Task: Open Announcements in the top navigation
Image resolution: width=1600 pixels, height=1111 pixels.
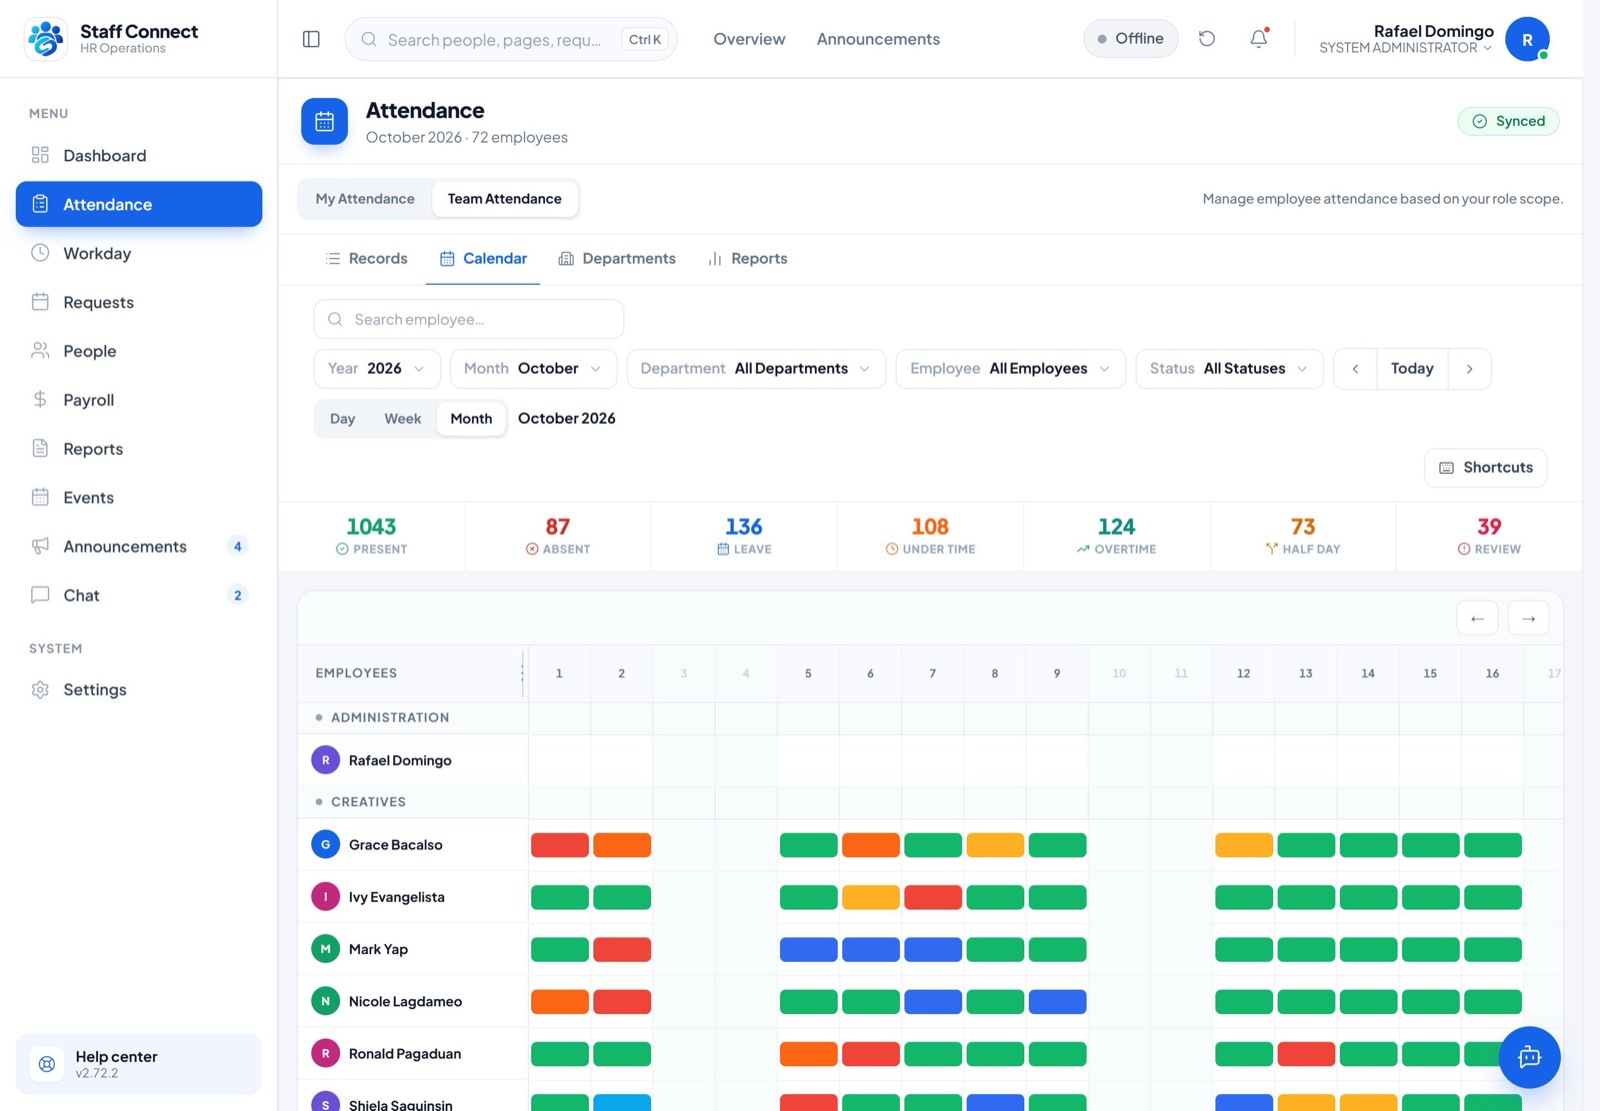Action: tap(878, 39)
